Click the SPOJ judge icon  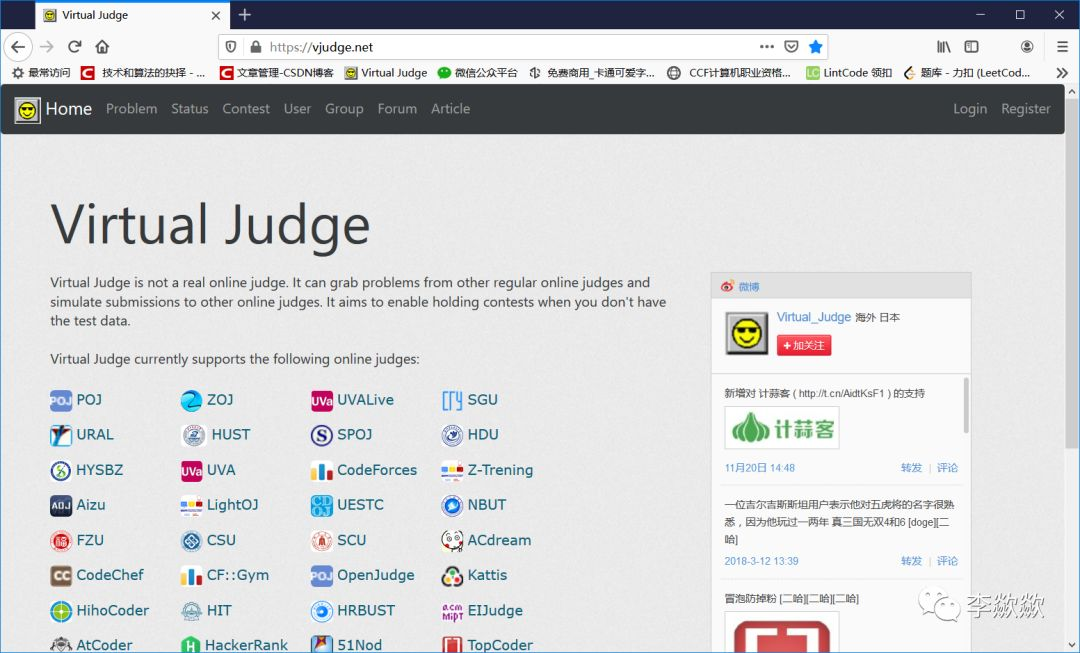[322, 435]
